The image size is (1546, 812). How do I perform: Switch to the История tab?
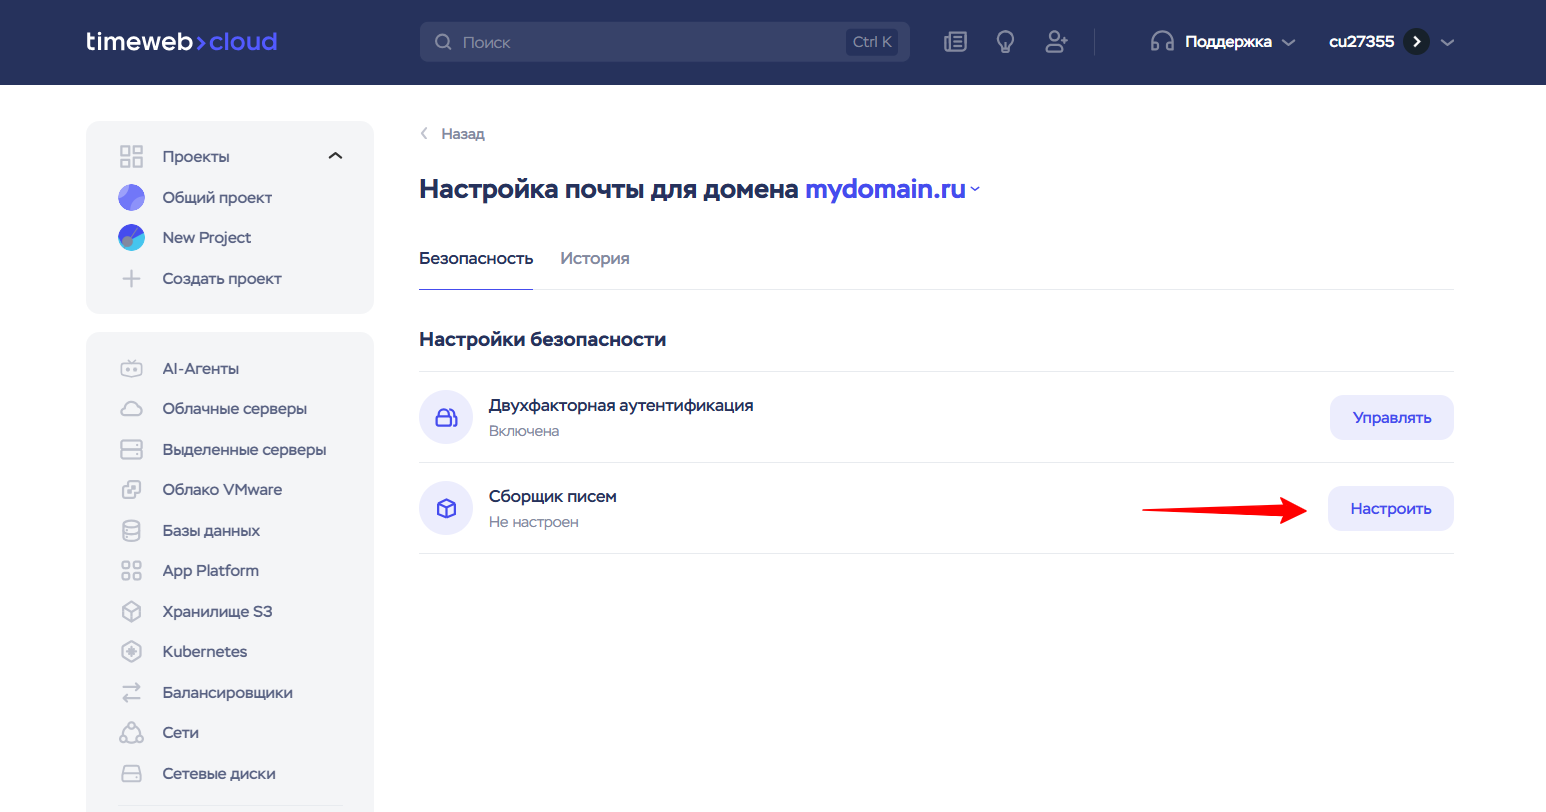pos(594,259)
